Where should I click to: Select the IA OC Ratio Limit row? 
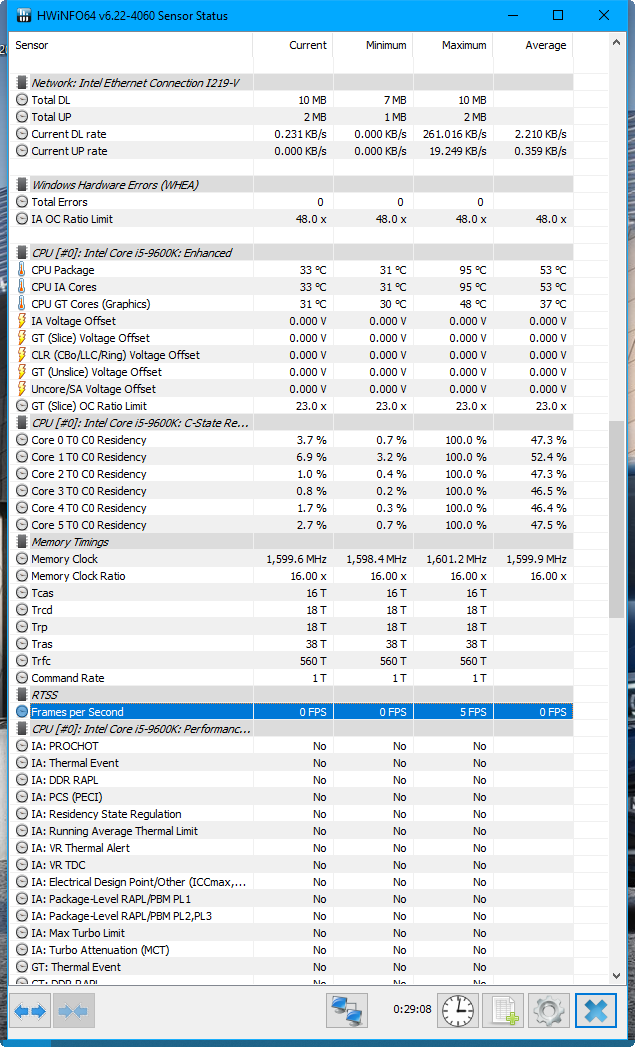(x=291, y=219)
